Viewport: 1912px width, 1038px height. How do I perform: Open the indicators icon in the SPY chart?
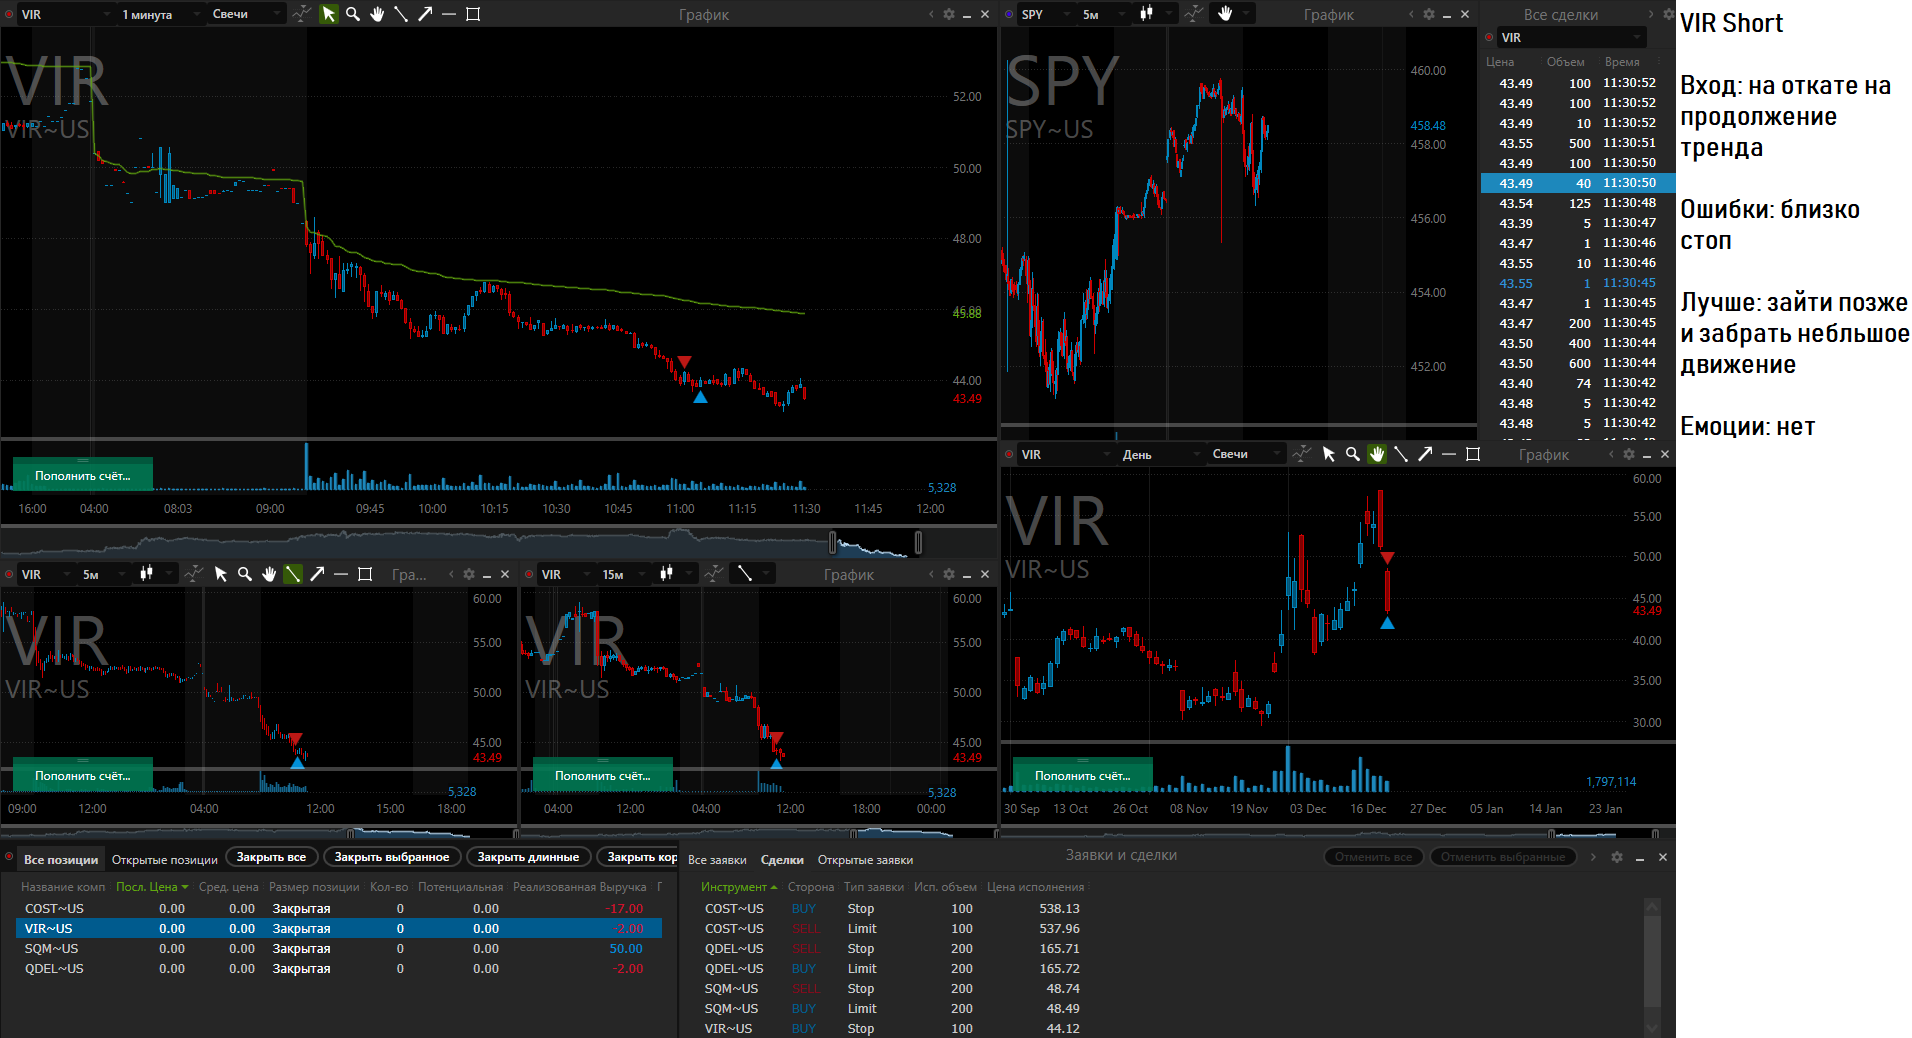pos(1193,14)
